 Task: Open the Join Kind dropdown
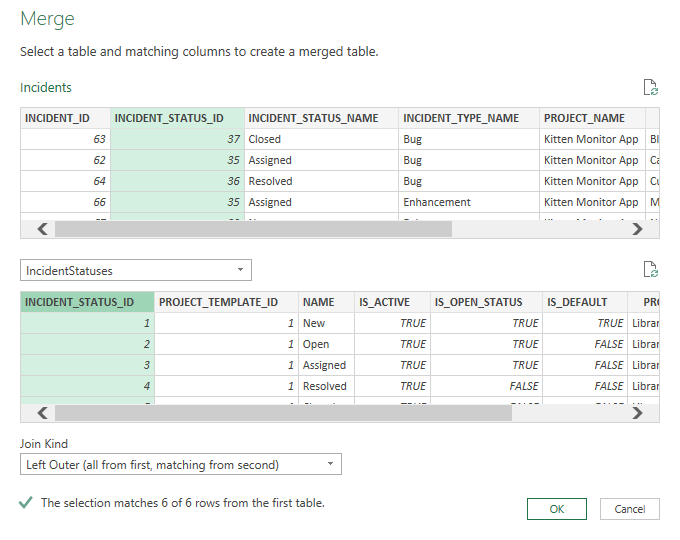coord(181,464)
